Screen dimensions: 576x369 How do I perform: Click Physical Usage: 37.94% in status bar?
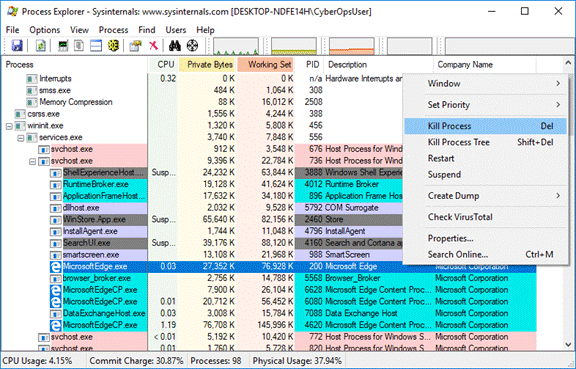point(297,361)
